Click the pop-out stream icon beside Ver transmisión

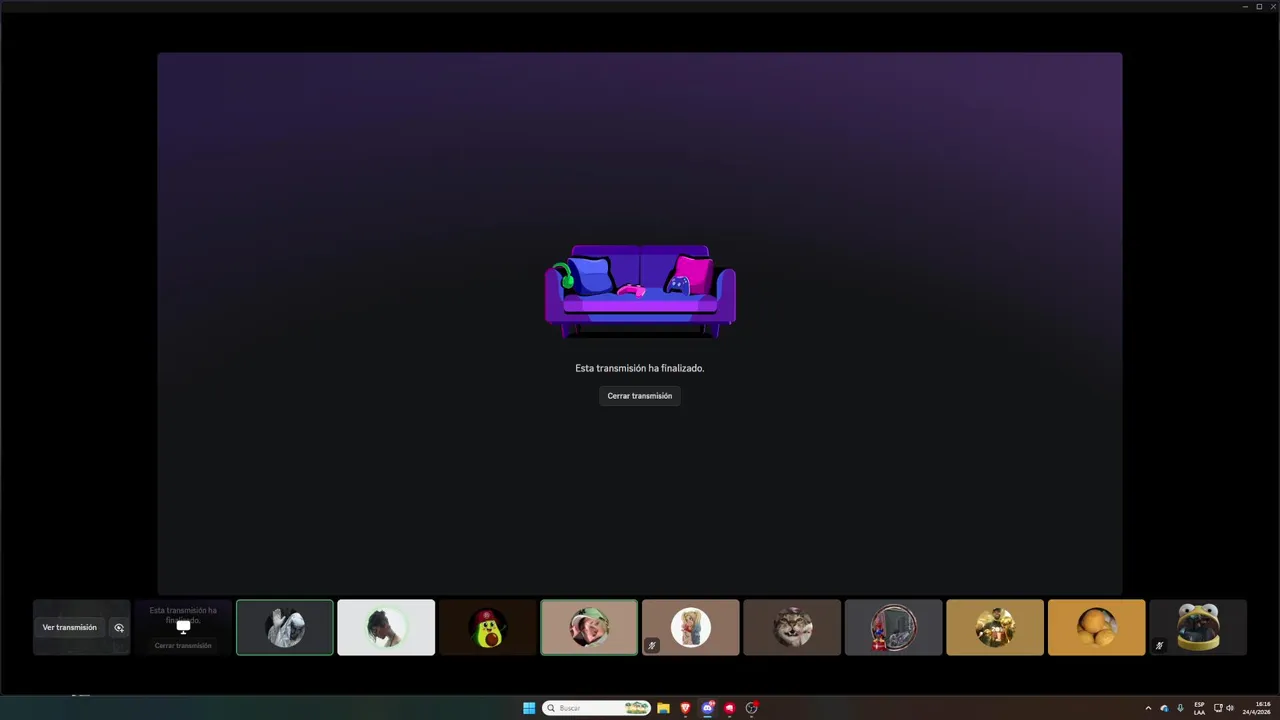click(x=119, y=628)
